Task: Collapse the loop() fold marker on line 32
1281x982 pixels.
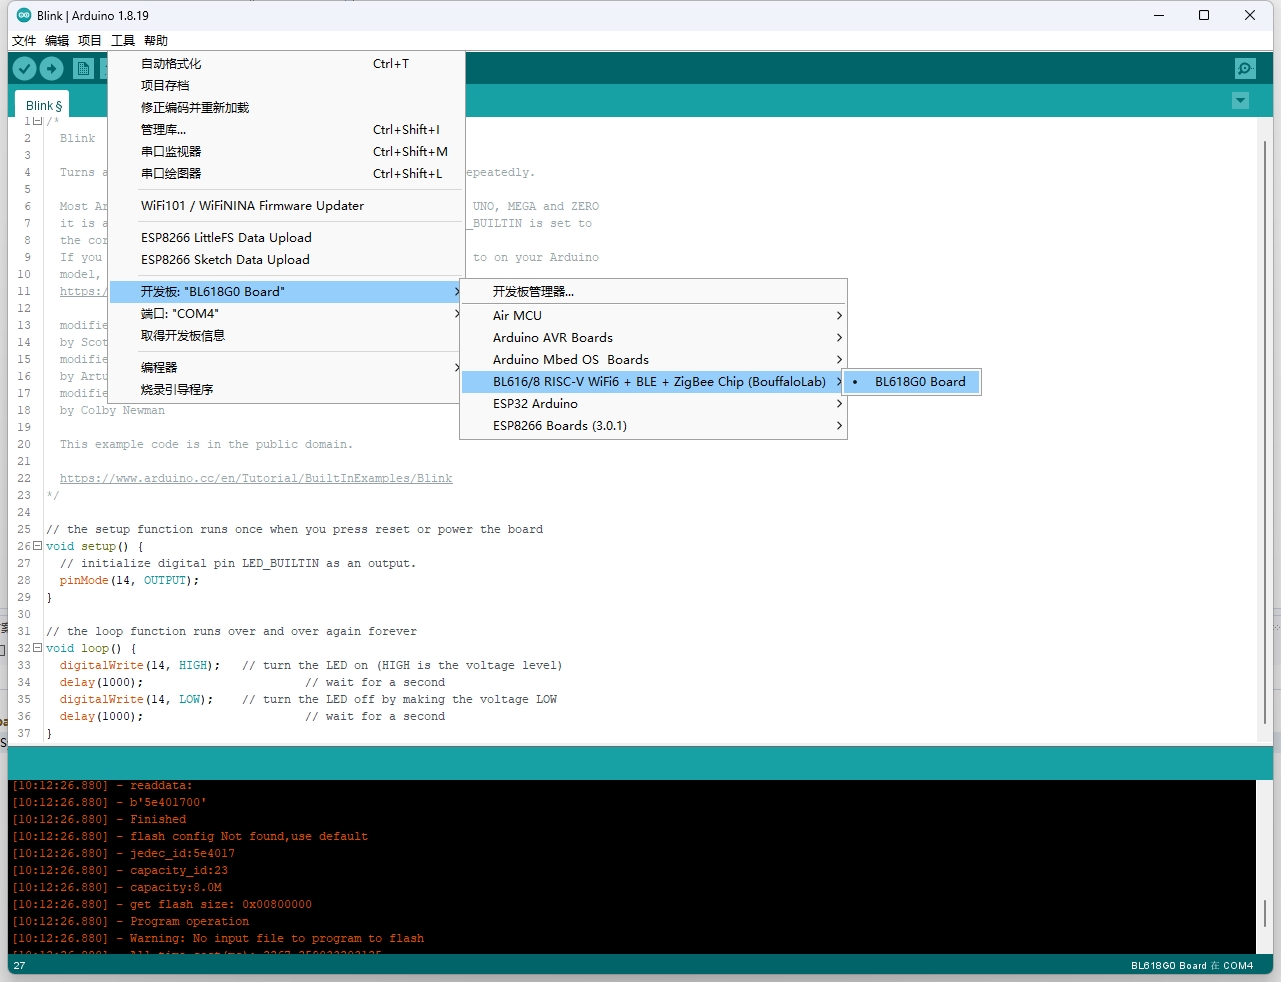Action: click(38, 648)
